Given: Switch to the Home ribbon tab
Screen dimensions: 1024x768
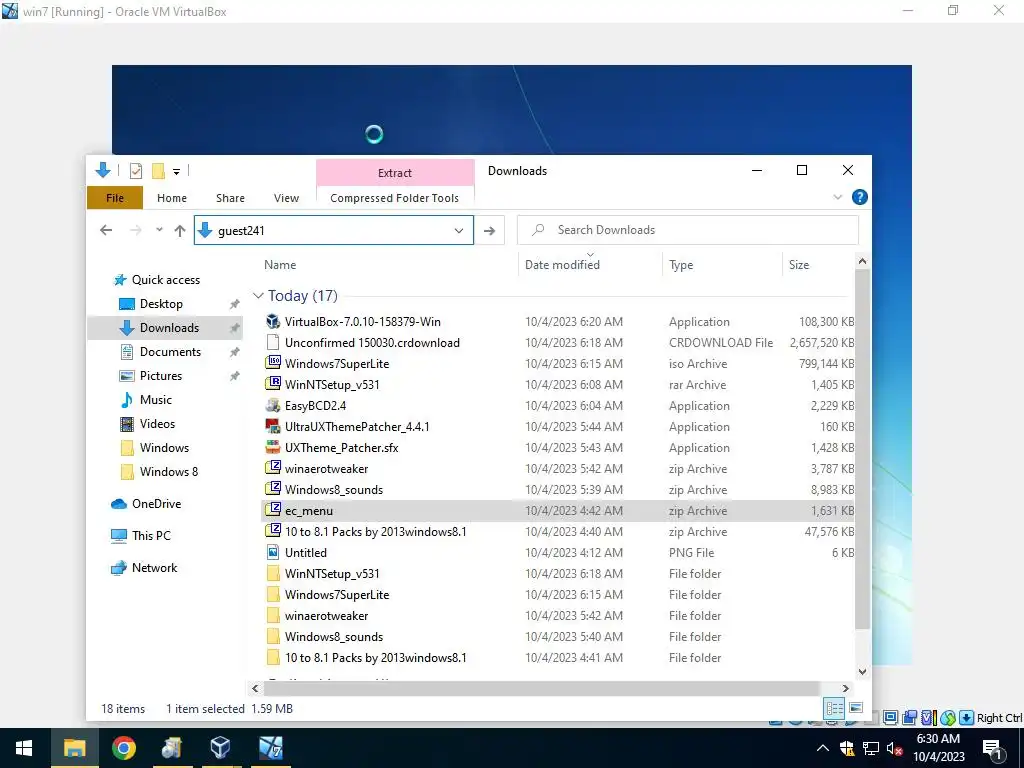Looking at the screenshot, I should click(172, 198).
